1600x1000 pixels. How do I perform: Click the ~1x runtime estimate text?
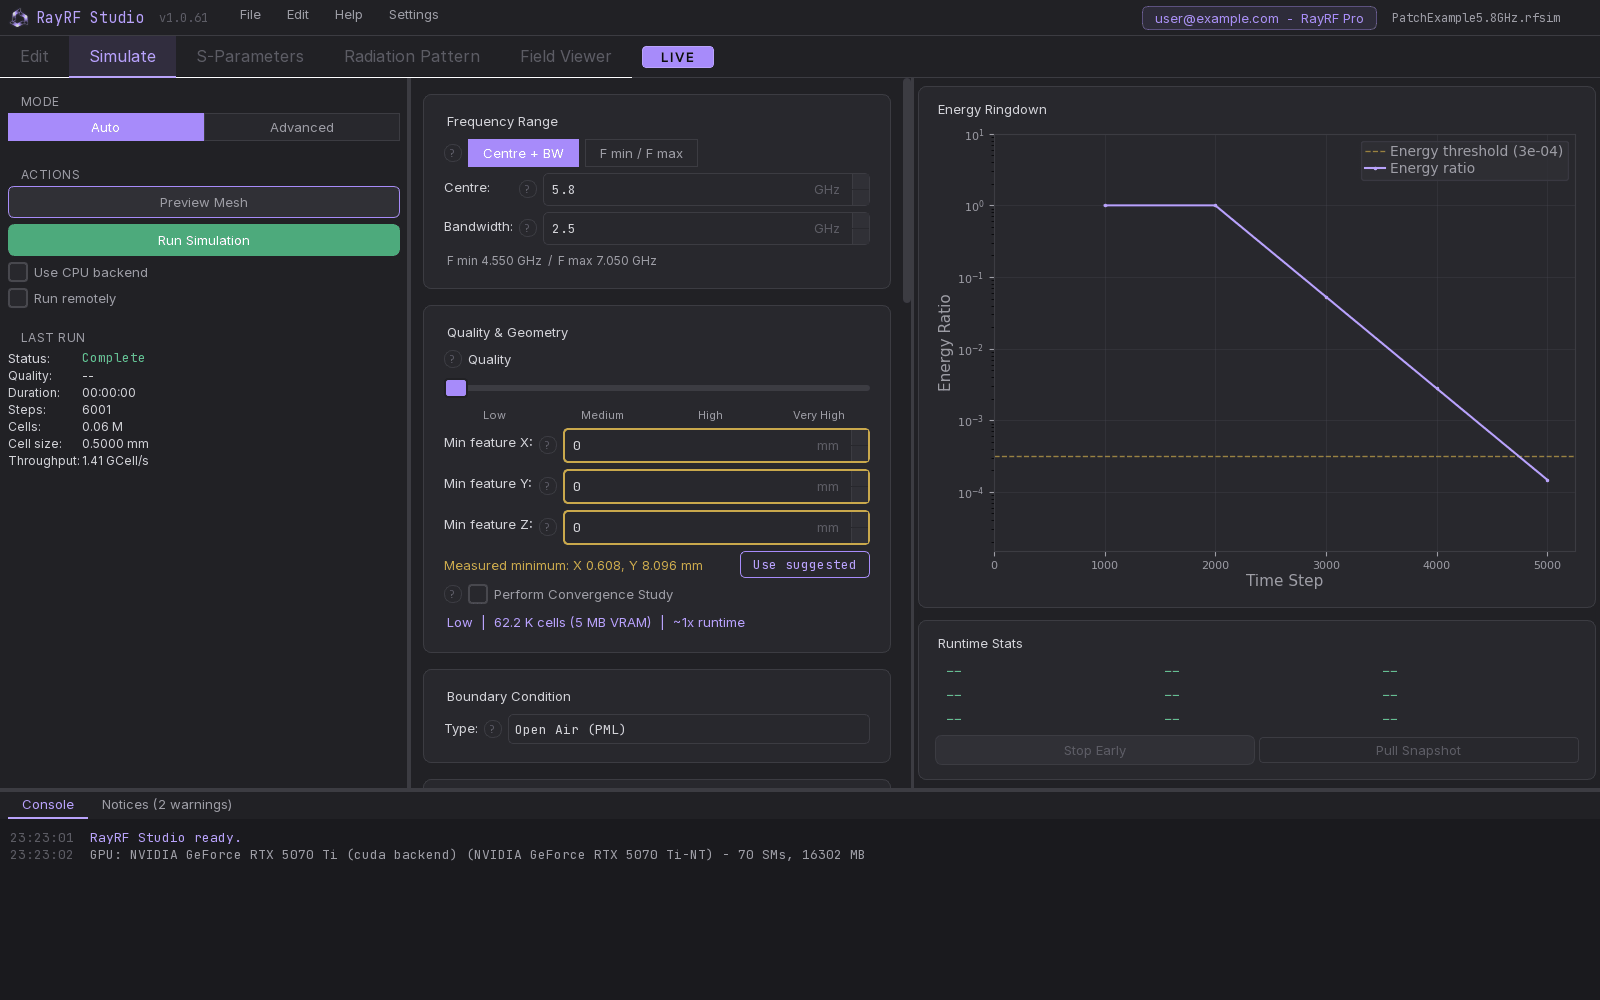(x=709, y=622)
